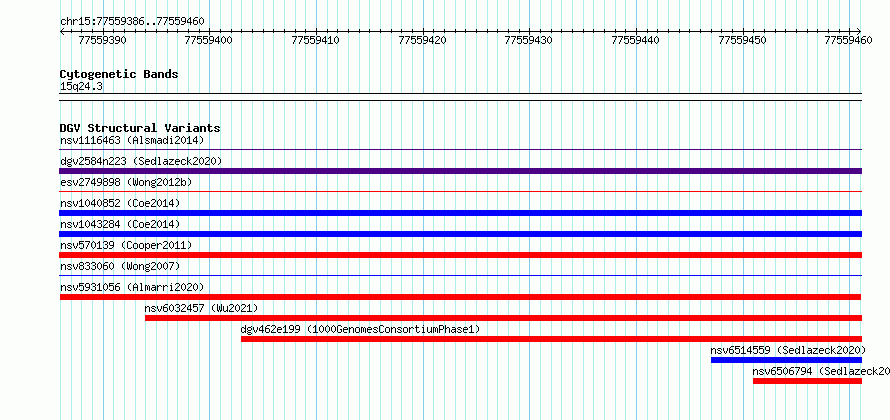890x420 pixels.
Task: Click the nsv6514559 (Sedlazeck2020) label
Action: [788, 350]
